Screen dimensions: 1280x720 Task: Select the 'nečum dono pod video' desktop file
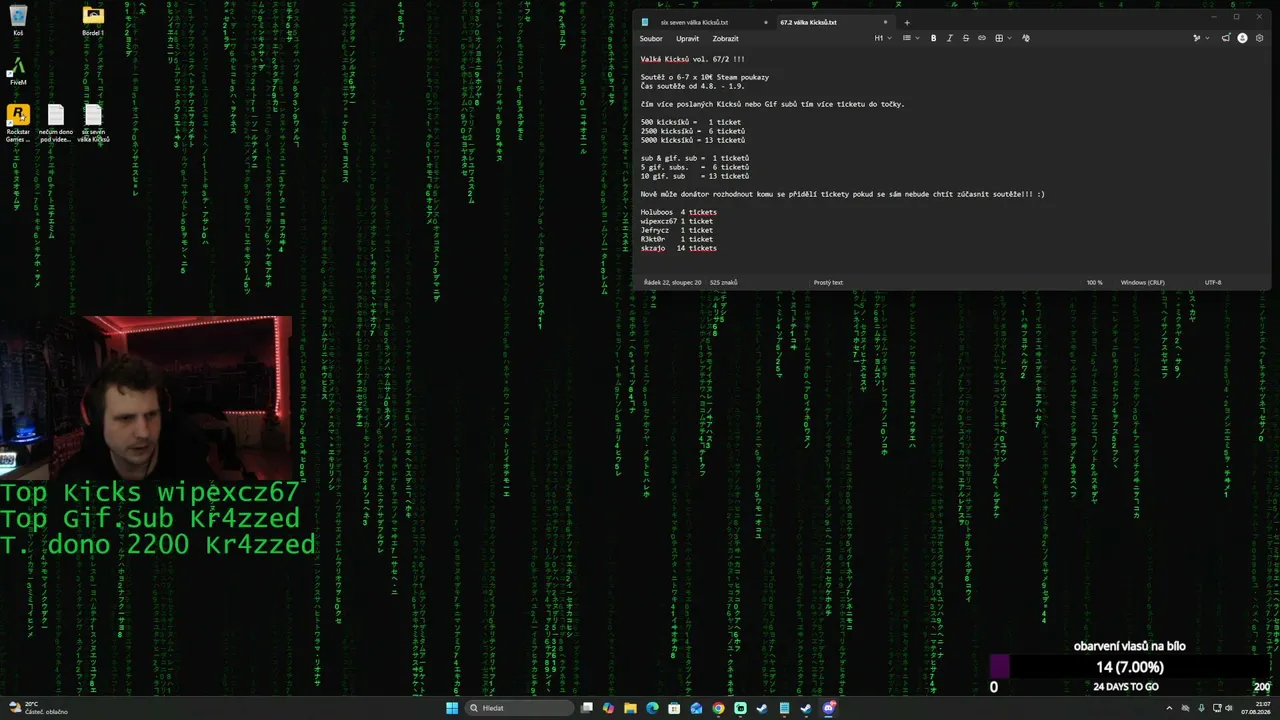click(x=56, y=123)
